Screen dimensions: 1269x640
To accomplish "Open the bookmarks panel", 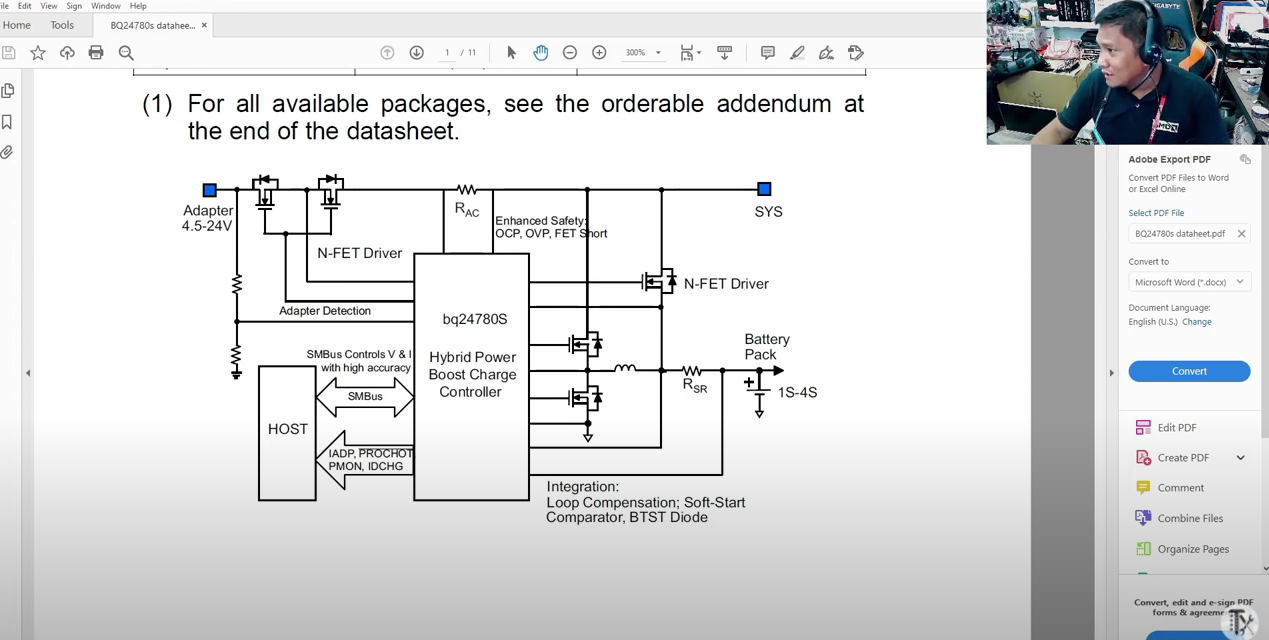I will pyautogui.click(x=7, y=122).
